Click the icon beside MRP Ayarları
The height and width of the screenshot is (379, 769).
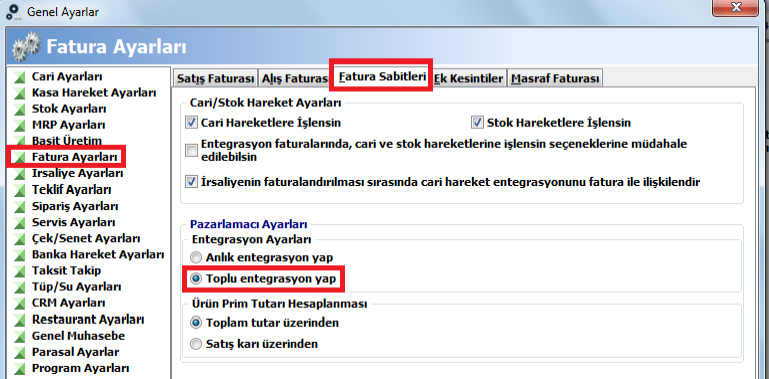point(19,126)
